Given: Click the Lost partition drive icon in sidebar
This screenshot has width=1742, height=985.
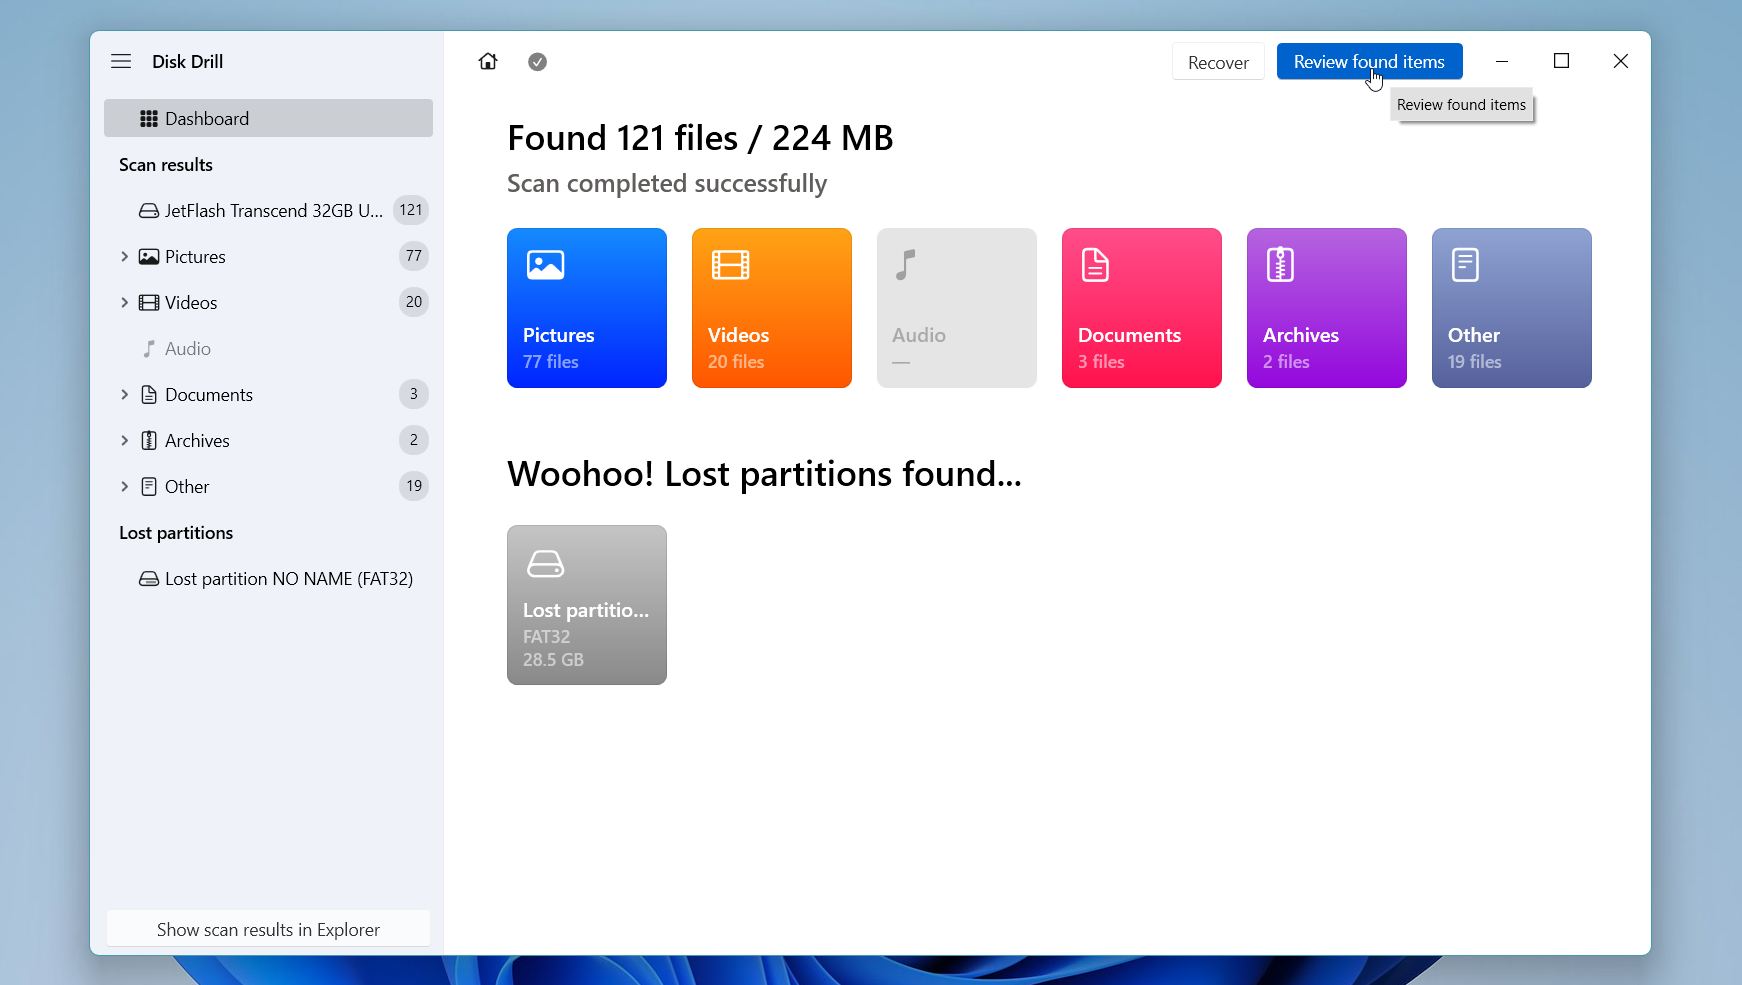Looking at the screenshot, I should (149, 579).
